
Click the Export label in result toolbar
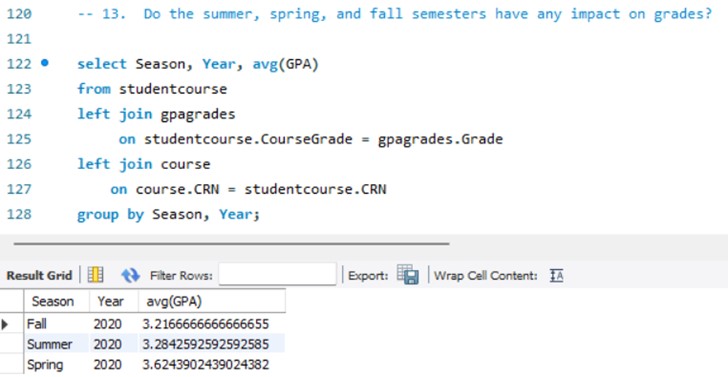pyautogui.click(x=368, y=276)
